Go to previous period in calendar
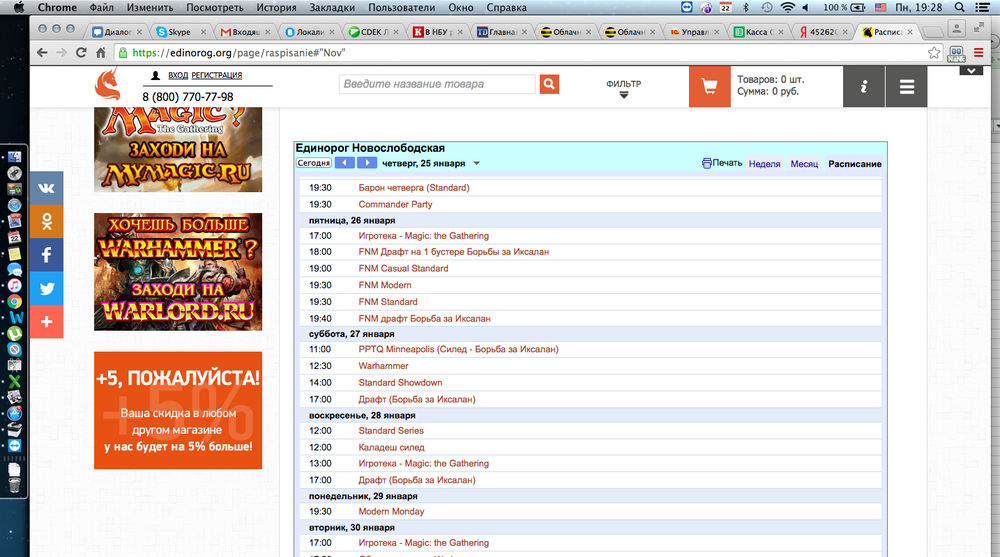The height and width of the screenshot is (557, 1000). point(345,163)
